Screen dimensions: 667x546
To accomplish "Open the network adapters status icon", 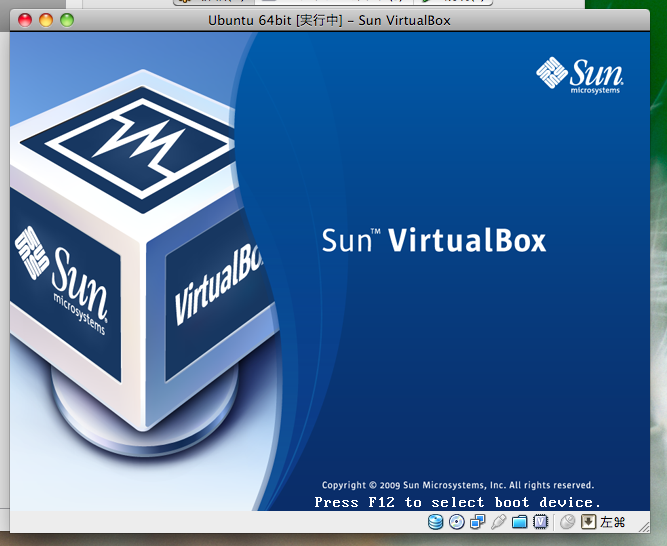I will click(477, 522).
